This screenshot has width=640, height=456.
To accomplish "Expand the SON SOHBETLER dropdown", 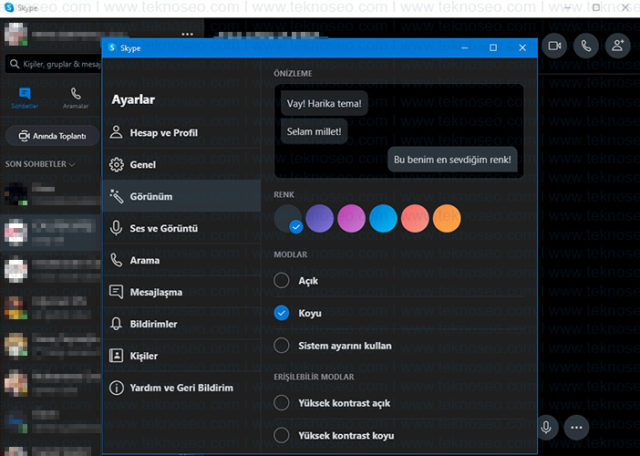I will pyautogui.click(x=40, y=164).
